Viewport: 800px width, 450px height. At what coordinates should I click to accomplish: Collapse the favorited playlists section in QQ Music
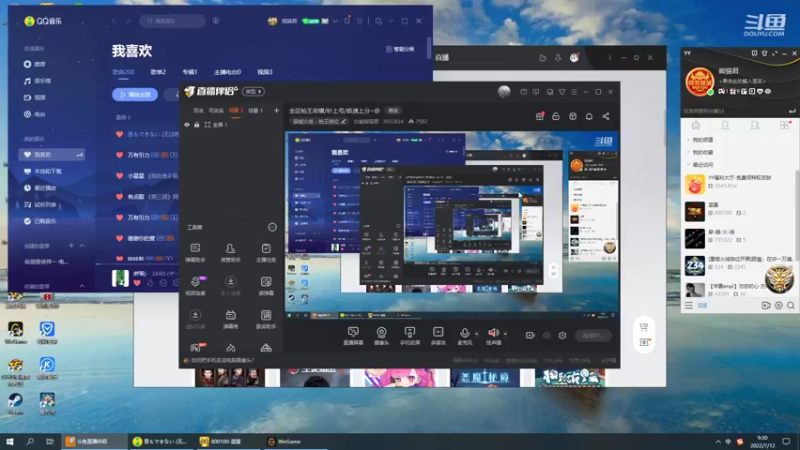[x=82, y=286]
